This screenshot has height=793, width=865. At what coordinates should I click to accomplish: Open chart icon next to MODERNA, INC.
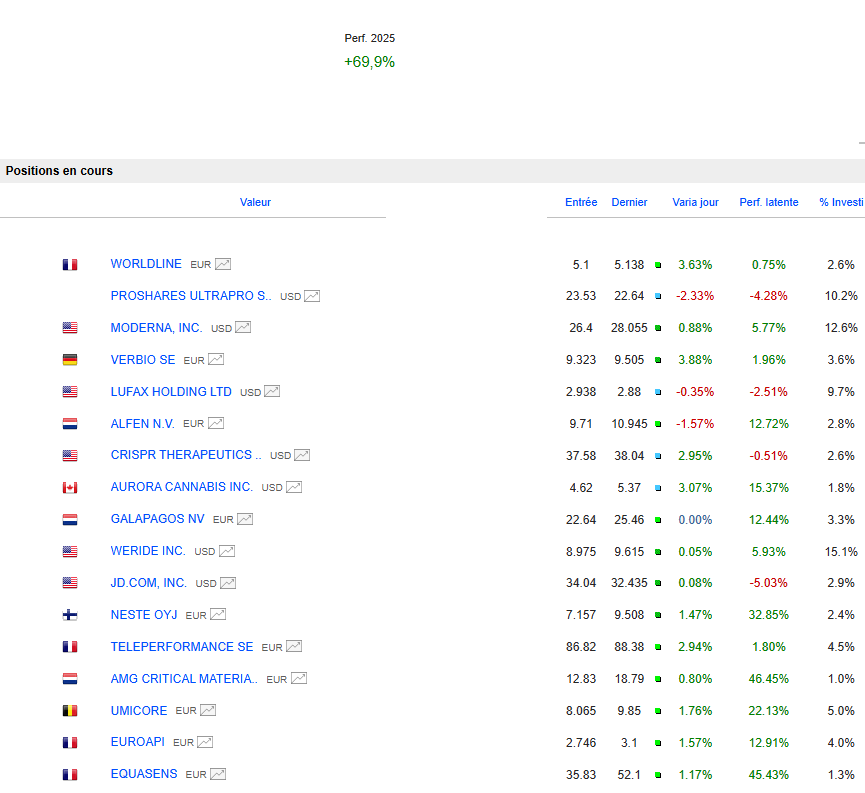coord(243,328)
